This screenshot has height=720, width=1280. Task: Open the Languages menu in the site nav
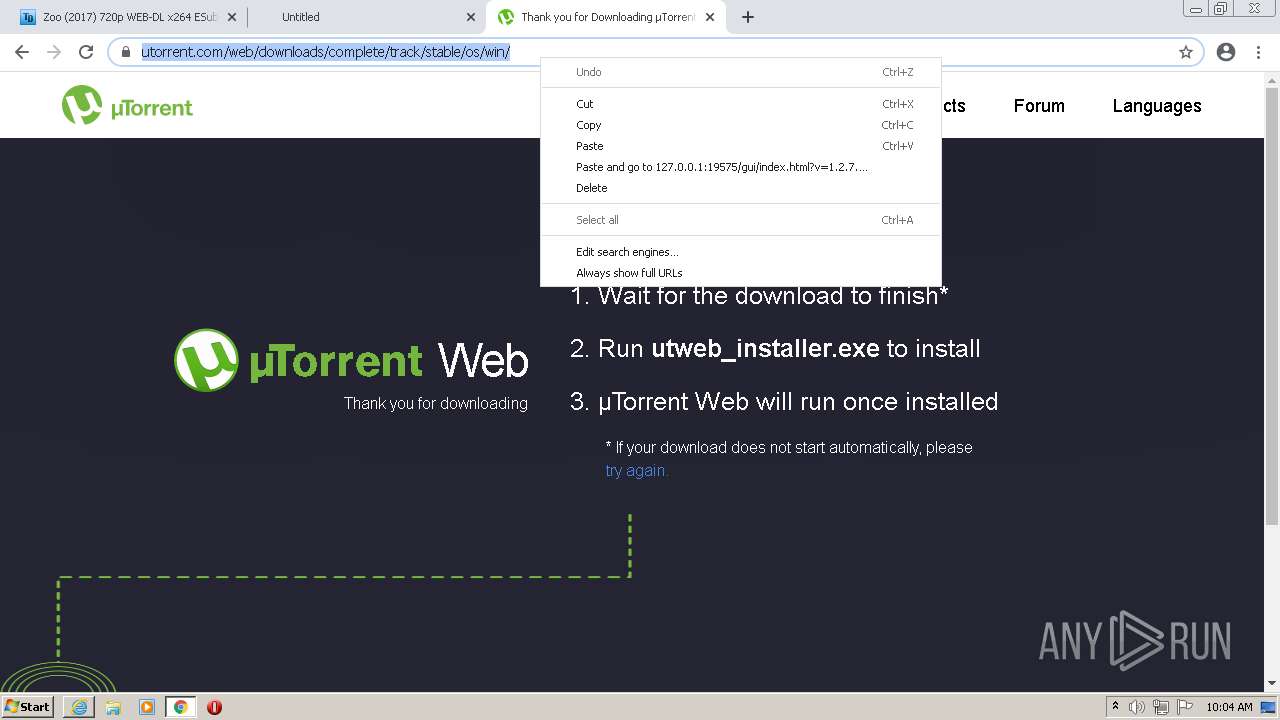pos(1157,106)
